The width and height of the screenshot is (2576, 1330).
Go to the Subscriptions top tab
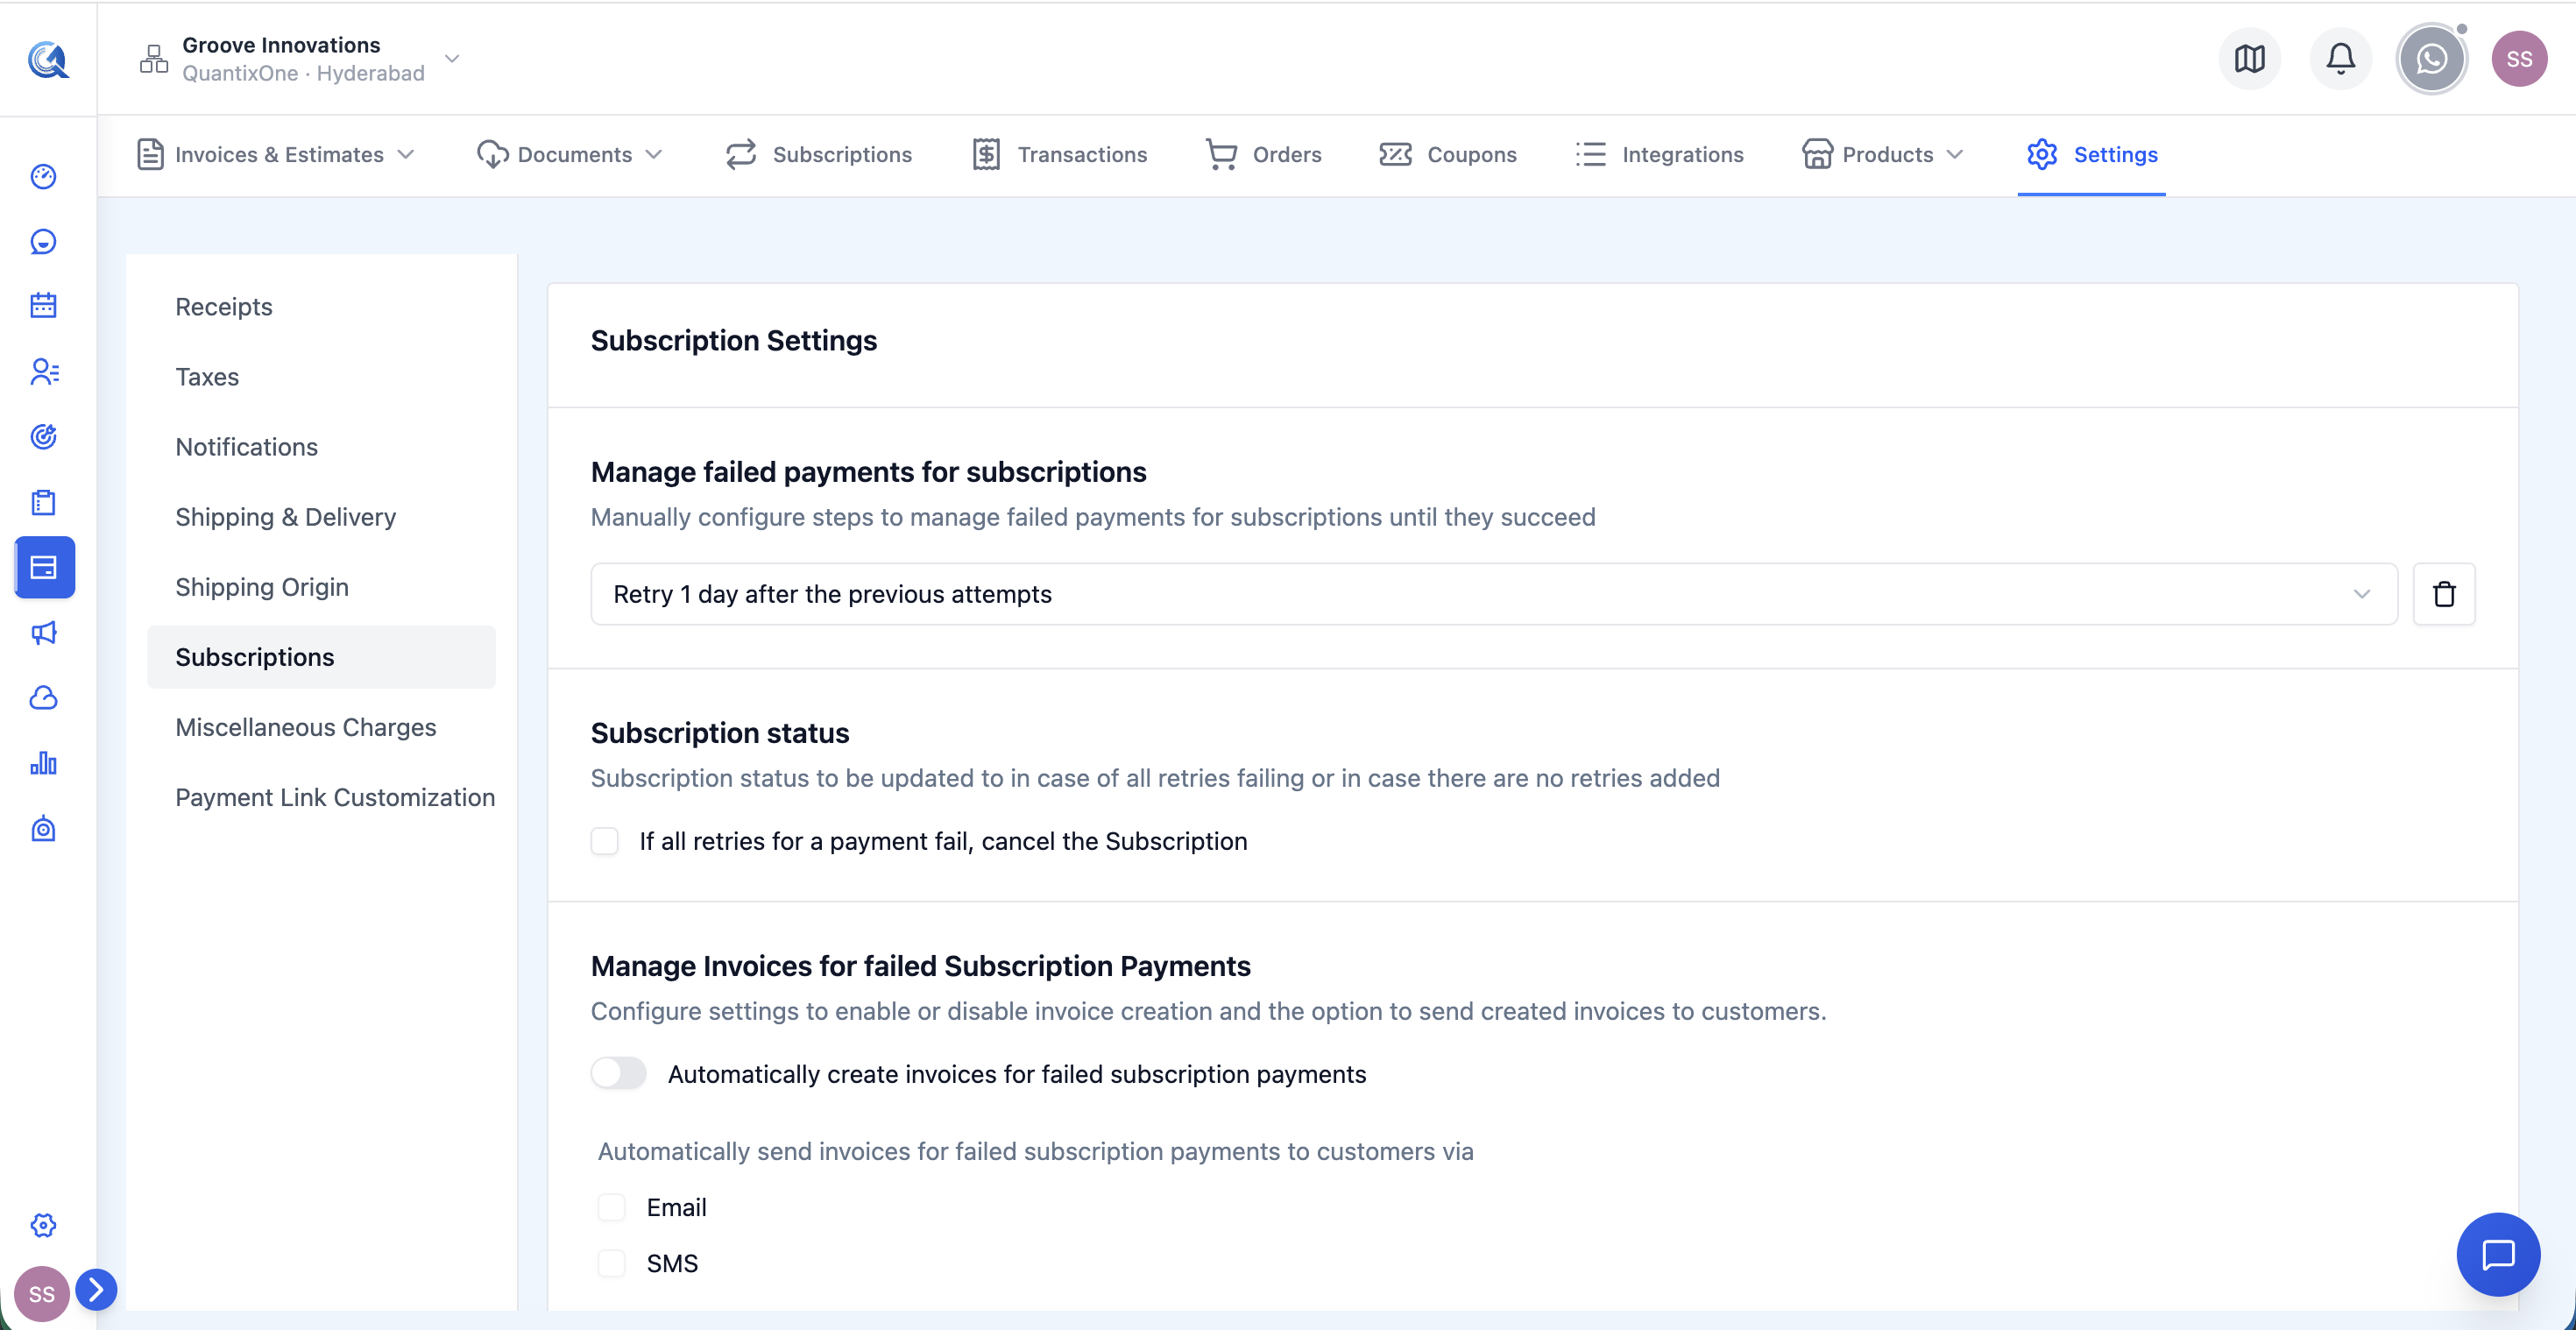pyautogui.click(x=819, y=154)
